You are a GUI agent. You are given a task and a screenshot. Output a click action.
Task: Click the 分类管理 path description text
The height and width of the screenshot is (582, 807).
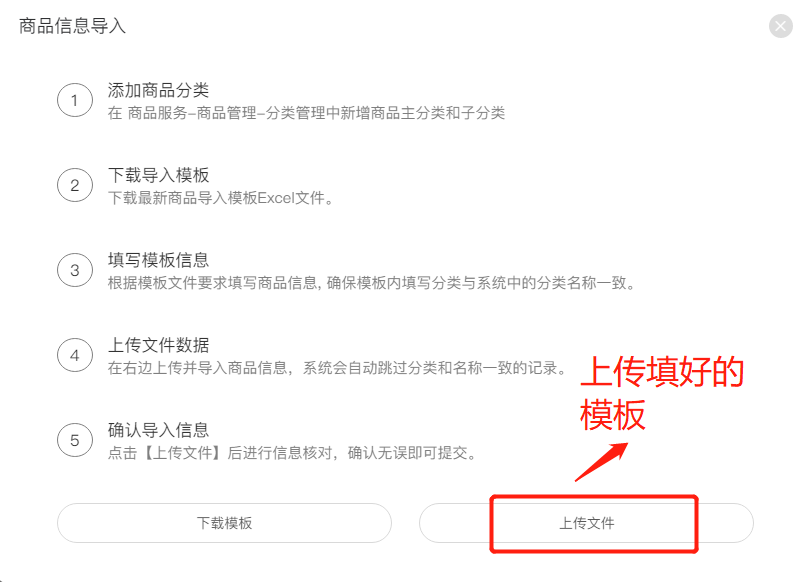point(306,113)
